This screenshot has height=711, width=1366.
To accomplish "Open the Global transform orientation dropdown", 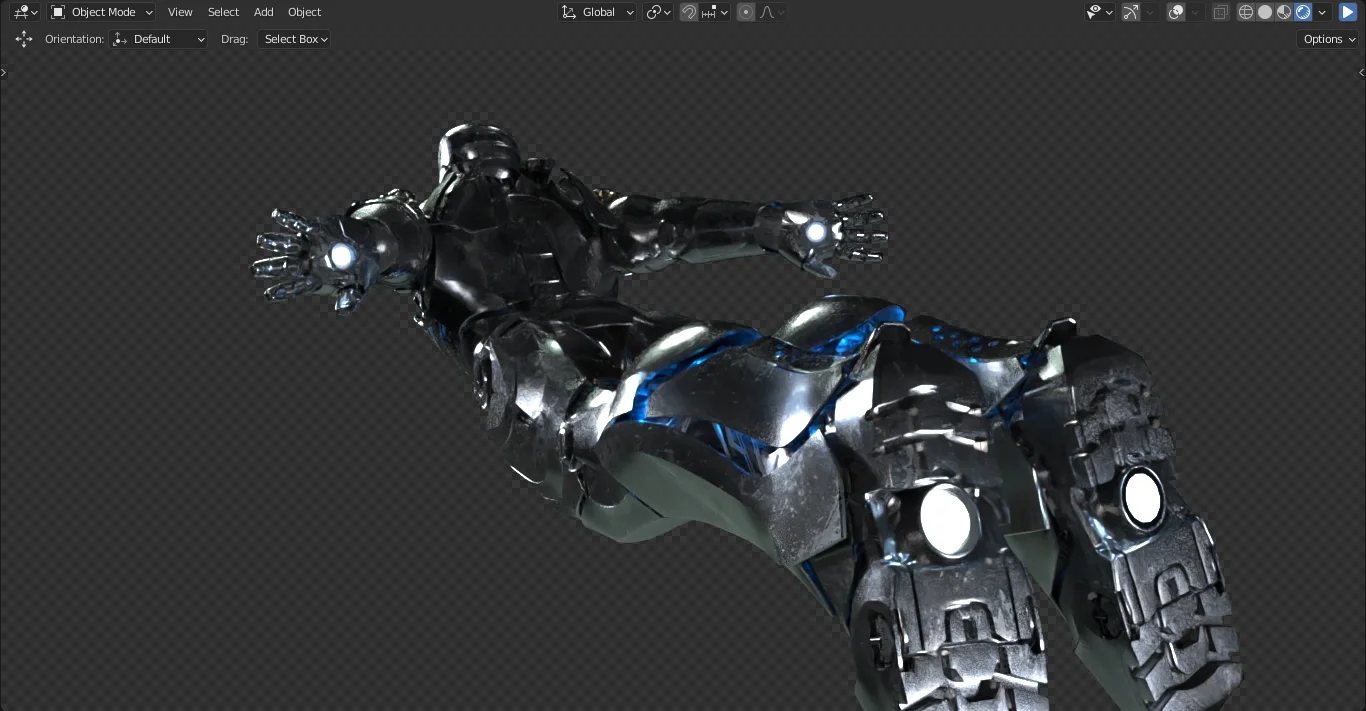I will (x=597, y=12).
